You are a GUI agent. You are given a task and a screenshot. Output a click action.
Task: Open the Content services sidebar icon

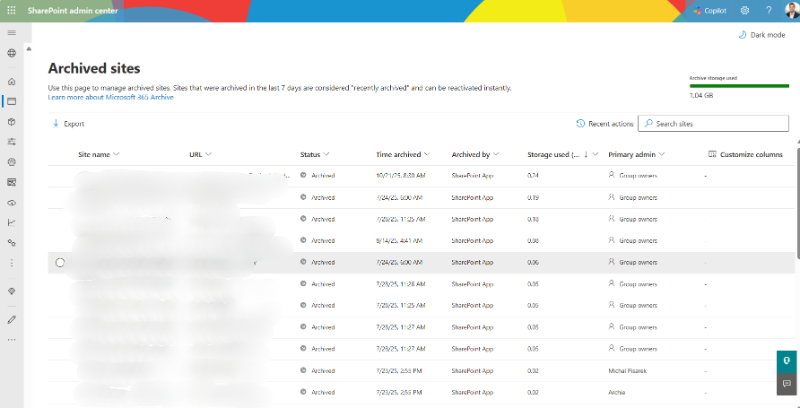[11, 182]
